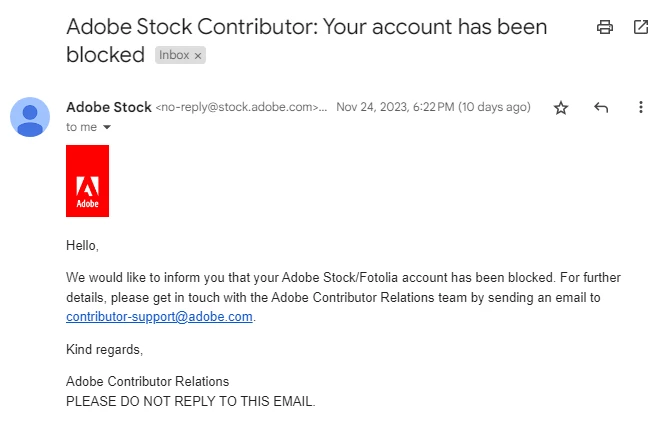Image resolution: width=664 pixels, height=428 pixels.
Task: Open the contributor-support@adobe.com link
Action: click(159, 317)
